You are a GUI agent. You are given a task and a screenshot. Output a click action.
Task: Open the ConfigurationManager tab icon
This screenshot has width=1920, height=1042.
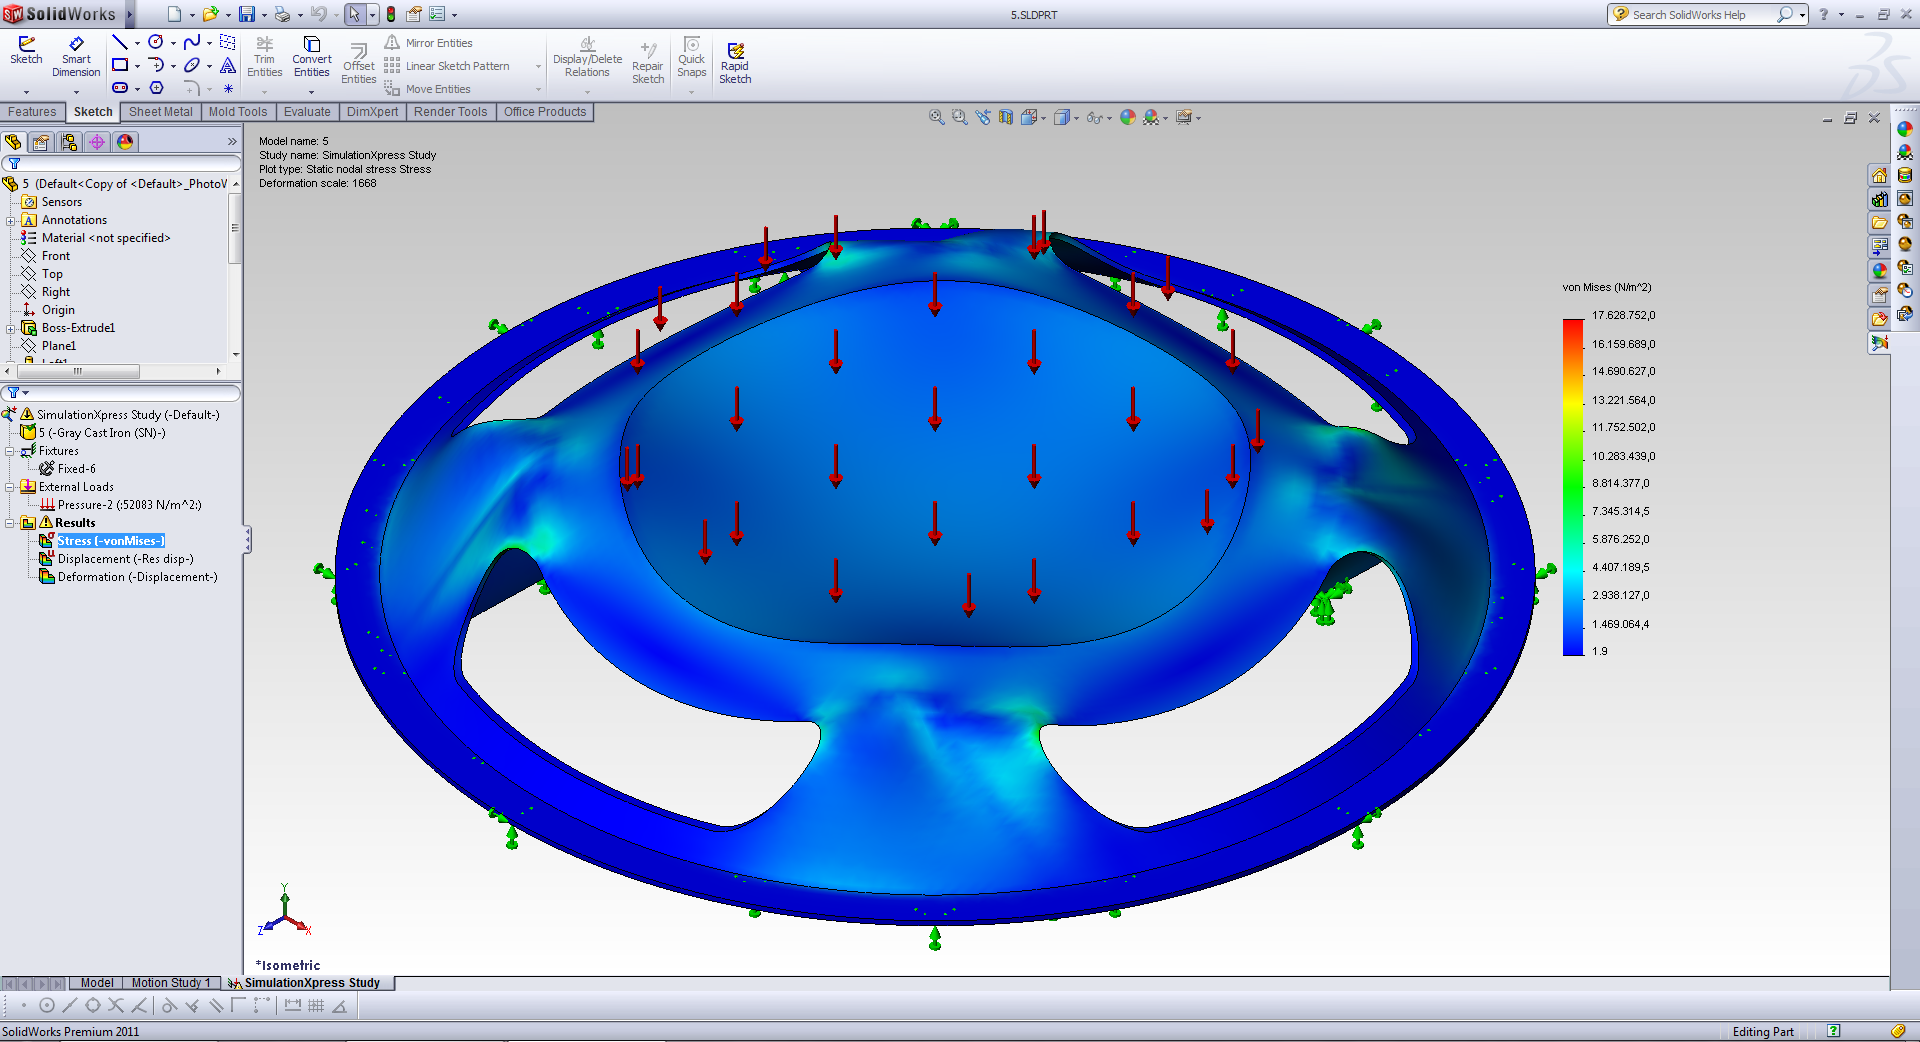click(x=69, y=142)
